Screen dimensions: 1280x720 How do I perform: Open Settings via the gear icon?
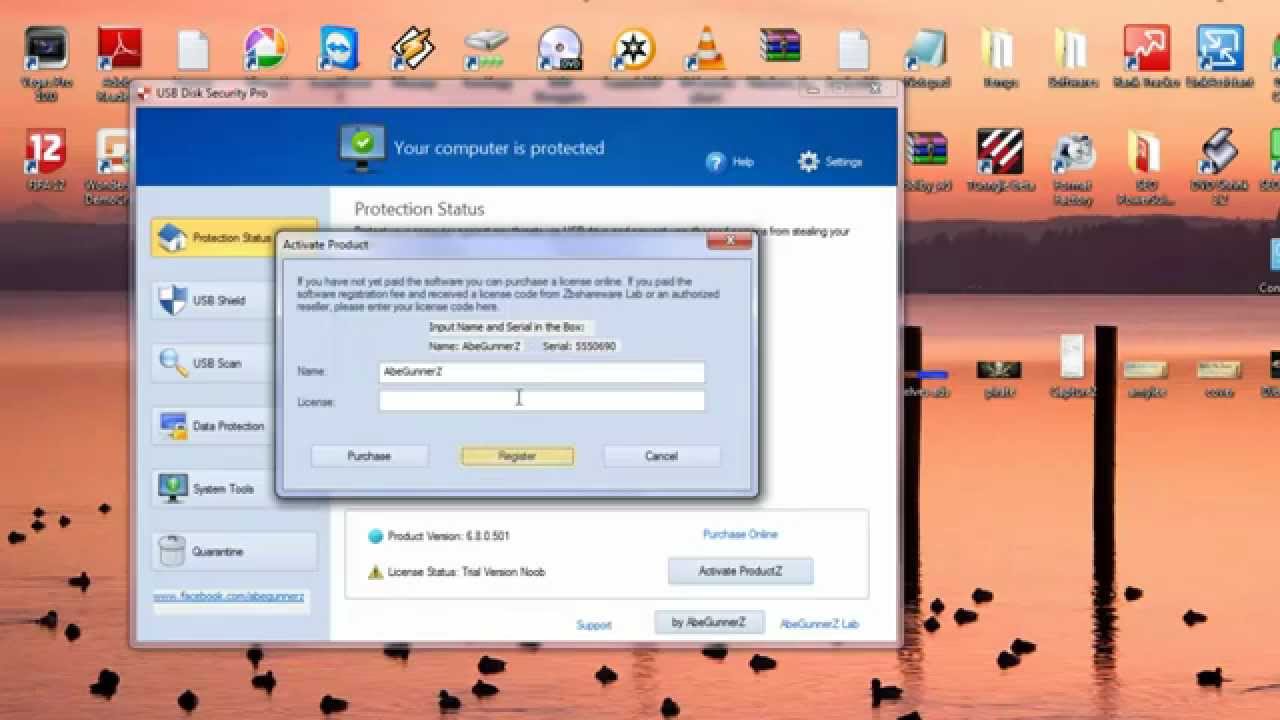coord(808,162)
